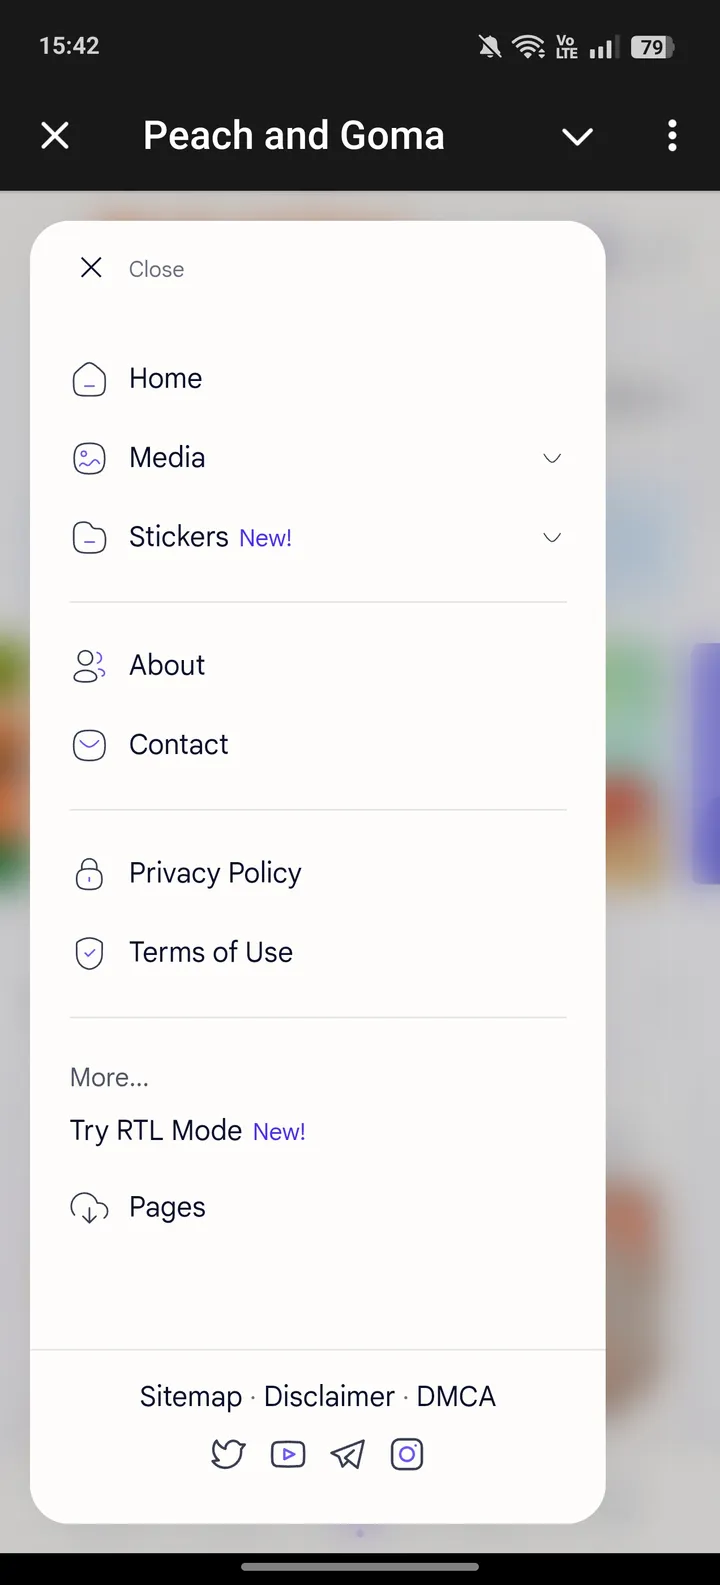The height and width of the screenshot is (1585, 720).
Task: Open the Disclaimer footer link
Action: pos(329,1396)
